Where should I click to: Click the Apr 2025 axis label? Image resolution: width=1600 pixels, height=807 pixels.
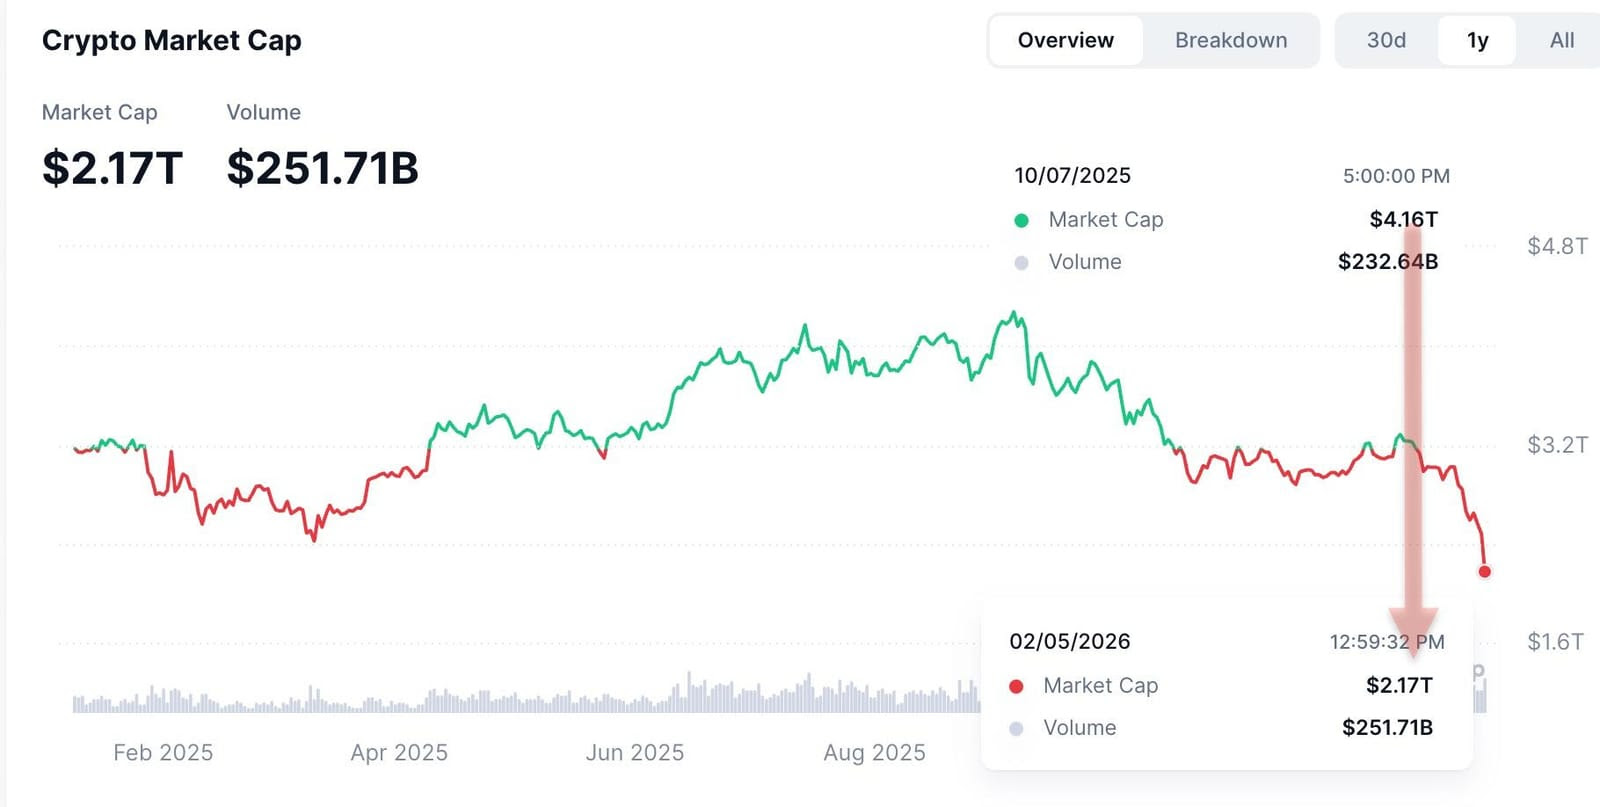(x=399, y=752)
